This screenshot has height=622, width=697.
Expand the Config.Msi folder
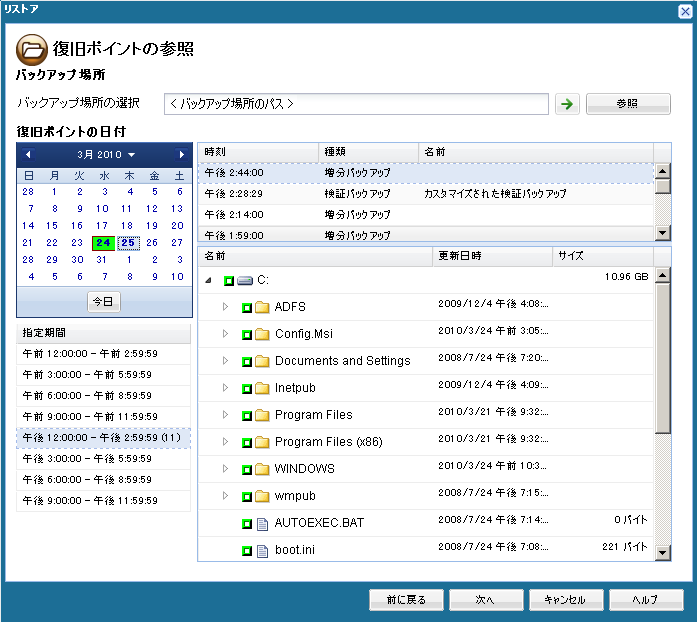pyautogui.click(x=225, y=333)
